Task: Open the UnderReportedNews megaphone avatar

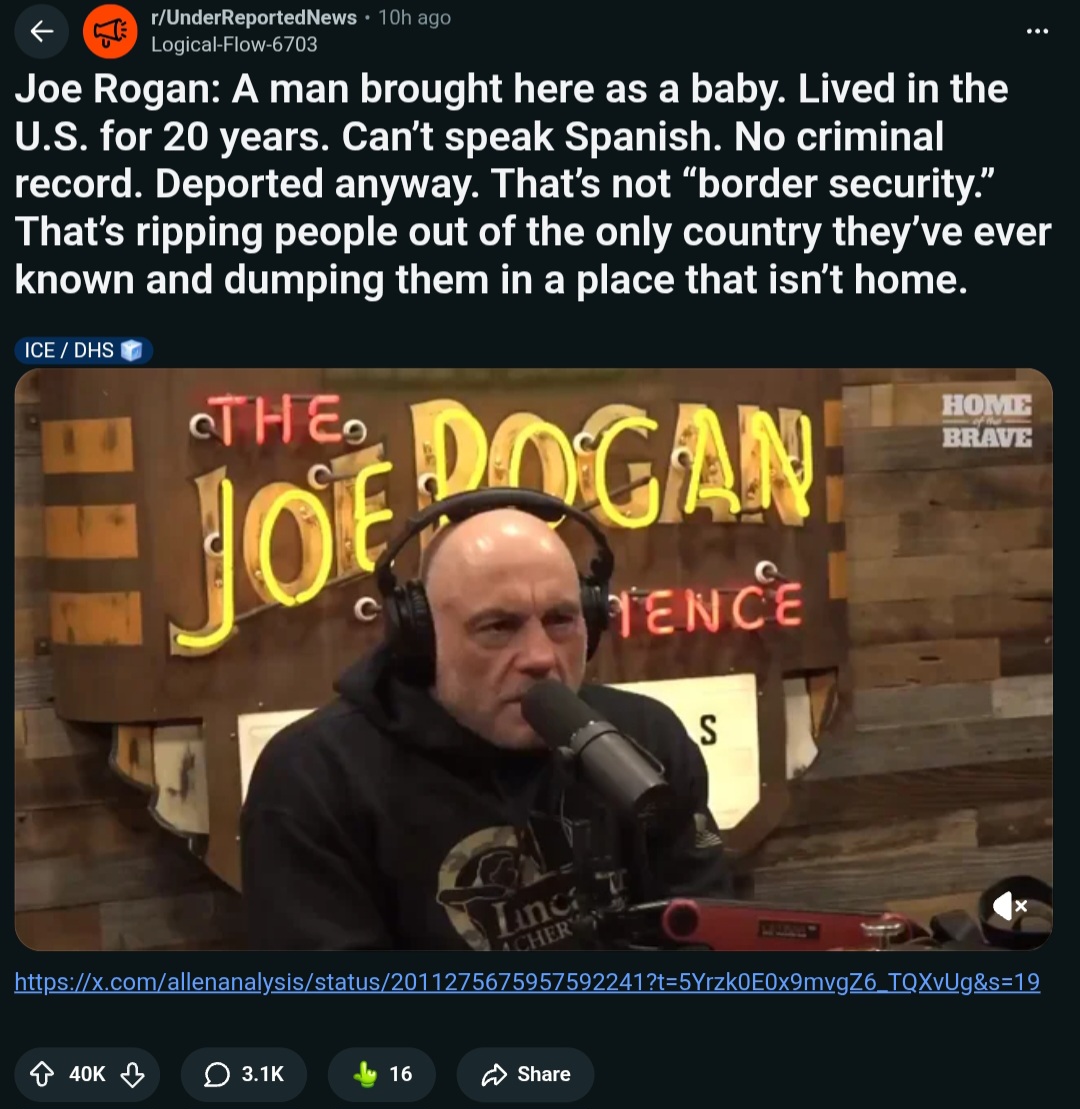Action: point(110,31)
